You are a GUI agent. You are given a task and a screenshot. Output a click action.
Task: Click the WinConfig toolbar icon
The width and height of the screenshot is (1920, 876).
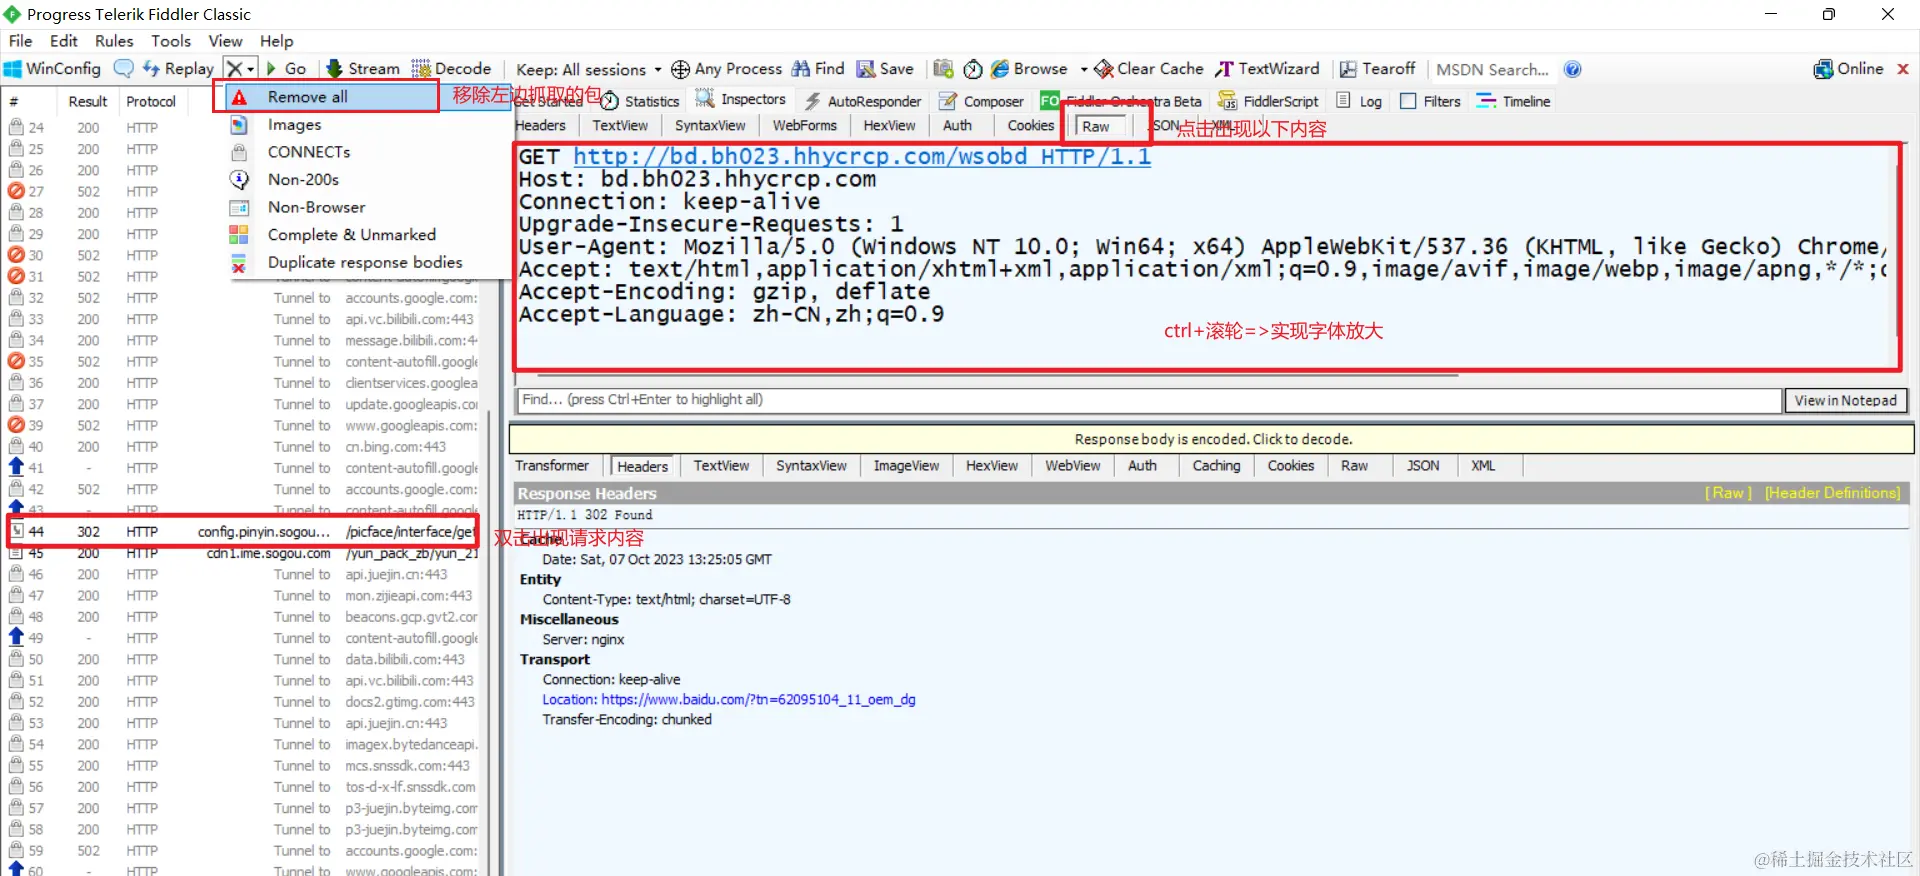52,68
